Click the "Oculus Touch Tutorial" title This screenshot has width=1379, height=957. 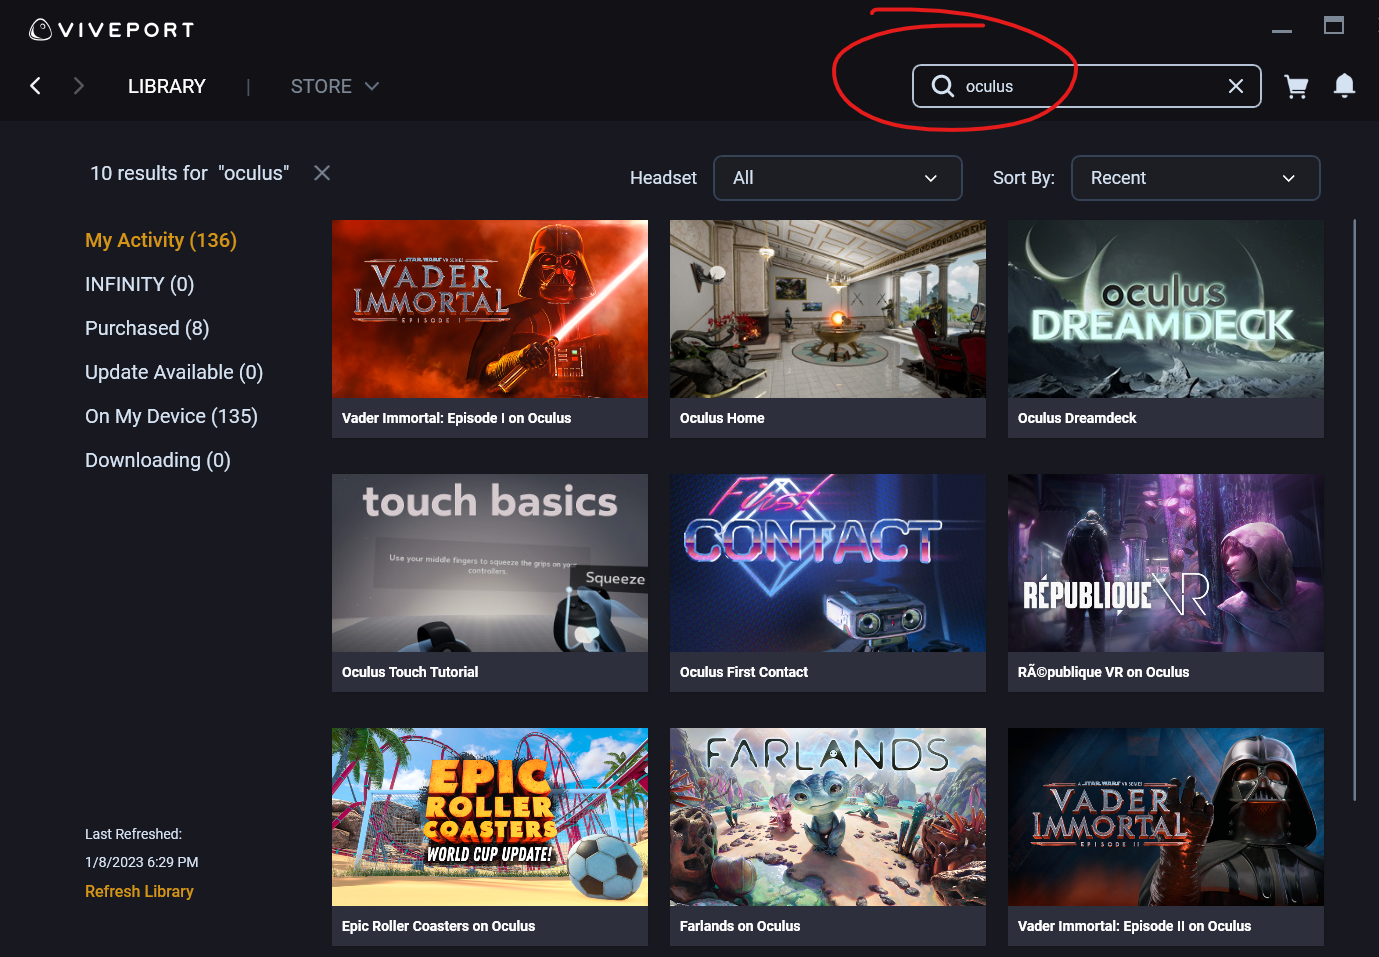(410, 672)
